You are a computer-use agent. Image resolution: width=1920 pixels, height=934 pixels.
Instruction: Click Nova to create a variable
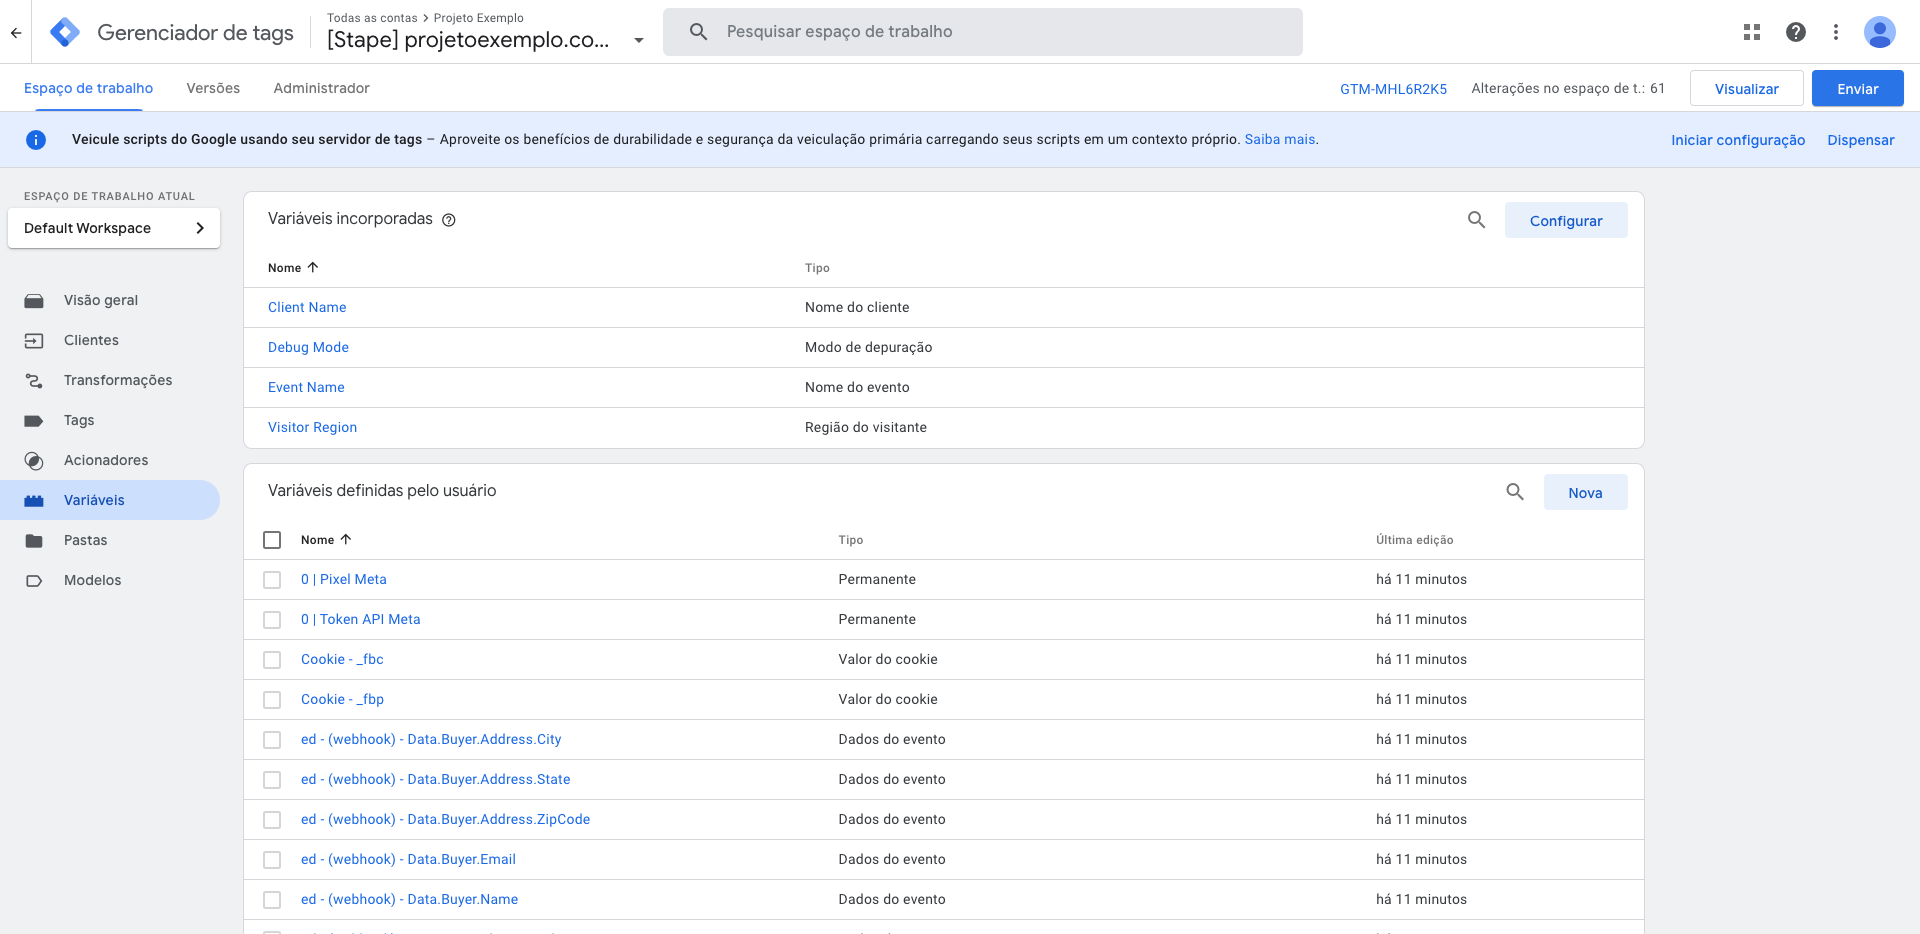coord(1585,492)
